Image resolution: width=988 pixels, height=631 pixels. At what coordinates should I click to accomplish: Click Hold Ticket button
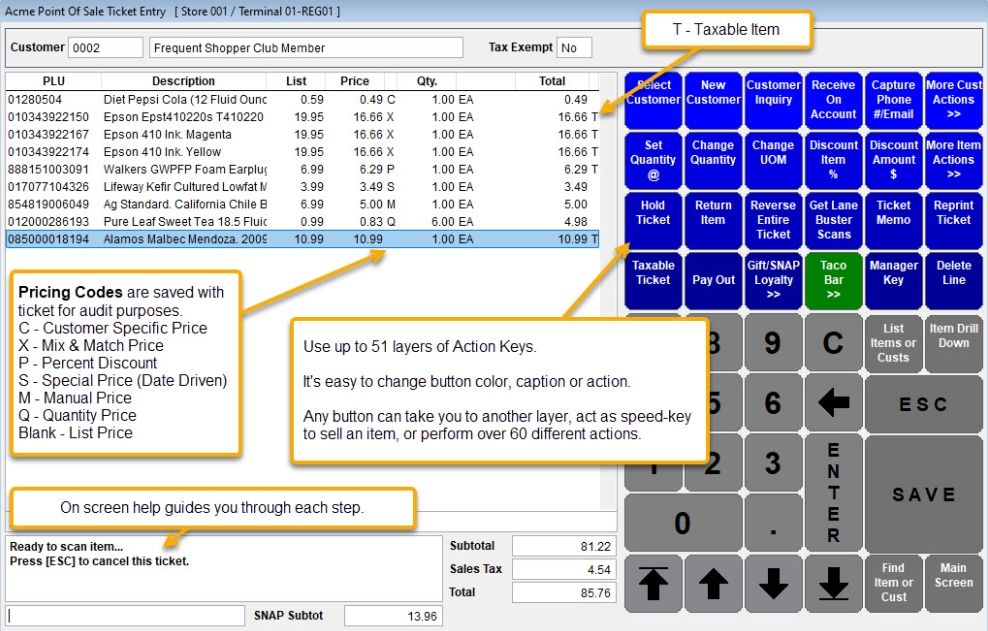pos(653,220)
